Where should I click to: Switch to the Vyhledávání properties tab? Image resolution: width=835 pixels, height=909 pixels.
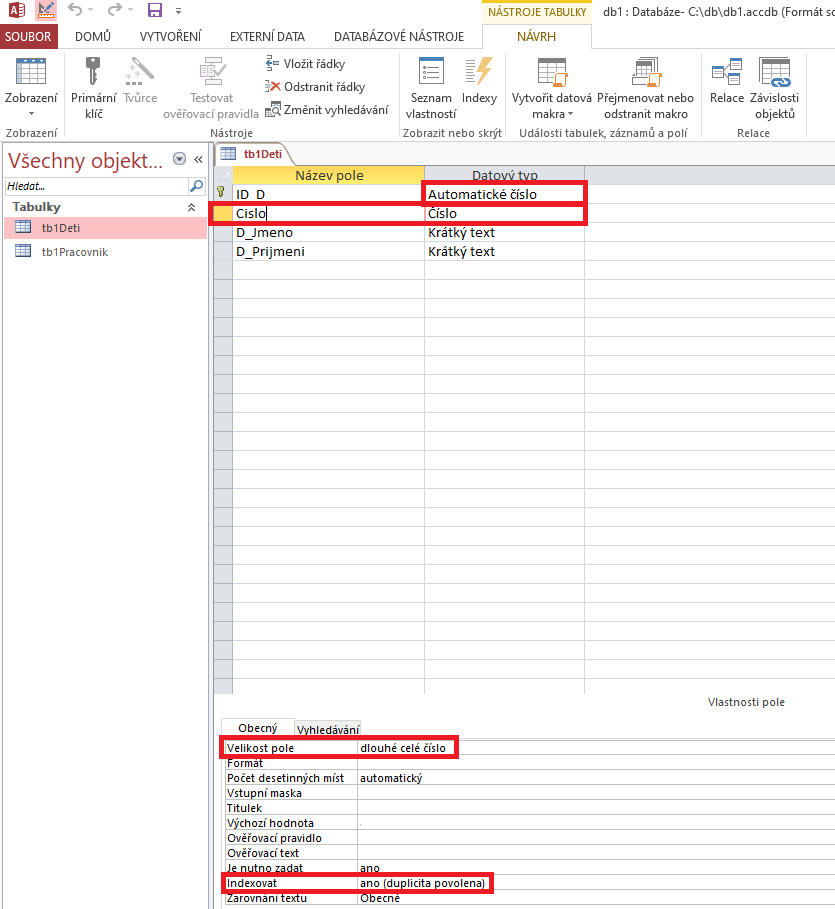pos(328,730)
